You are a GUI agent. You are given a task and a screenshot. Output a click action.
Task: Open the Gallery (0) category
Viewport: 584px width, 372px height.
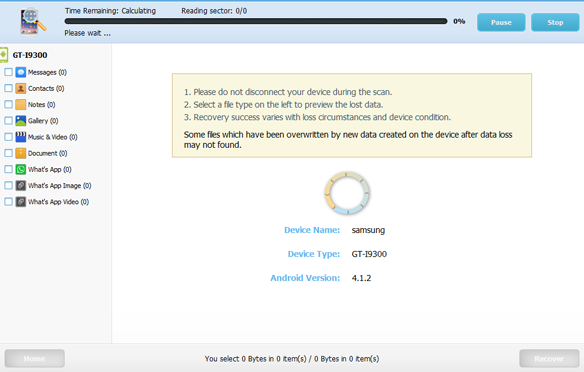(43, 121)
